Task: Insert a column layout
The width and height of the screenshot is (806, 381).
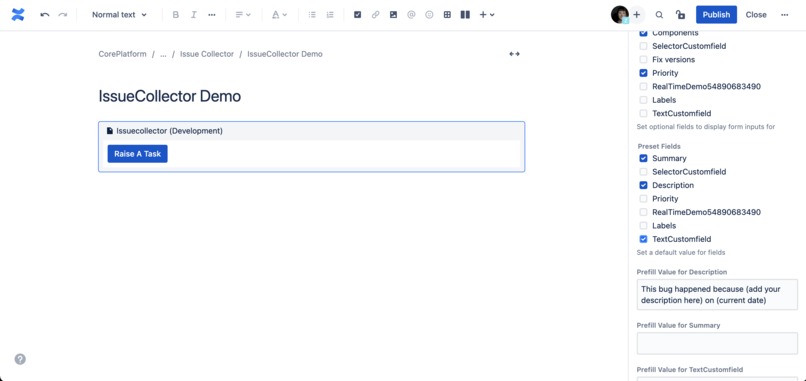Action: (465, 15)
